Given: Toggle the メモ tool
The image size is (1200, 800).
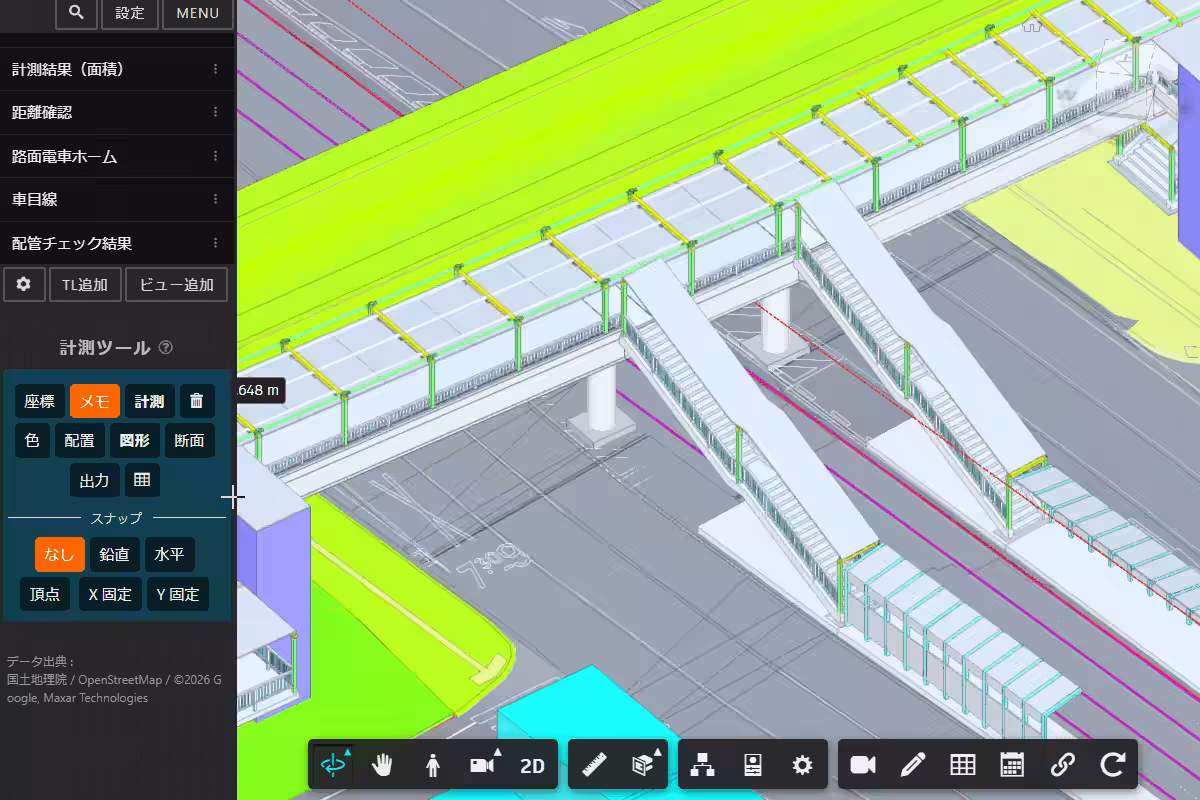Looking at the screenshot, I should pyautogui.click(x=95, y=401).
